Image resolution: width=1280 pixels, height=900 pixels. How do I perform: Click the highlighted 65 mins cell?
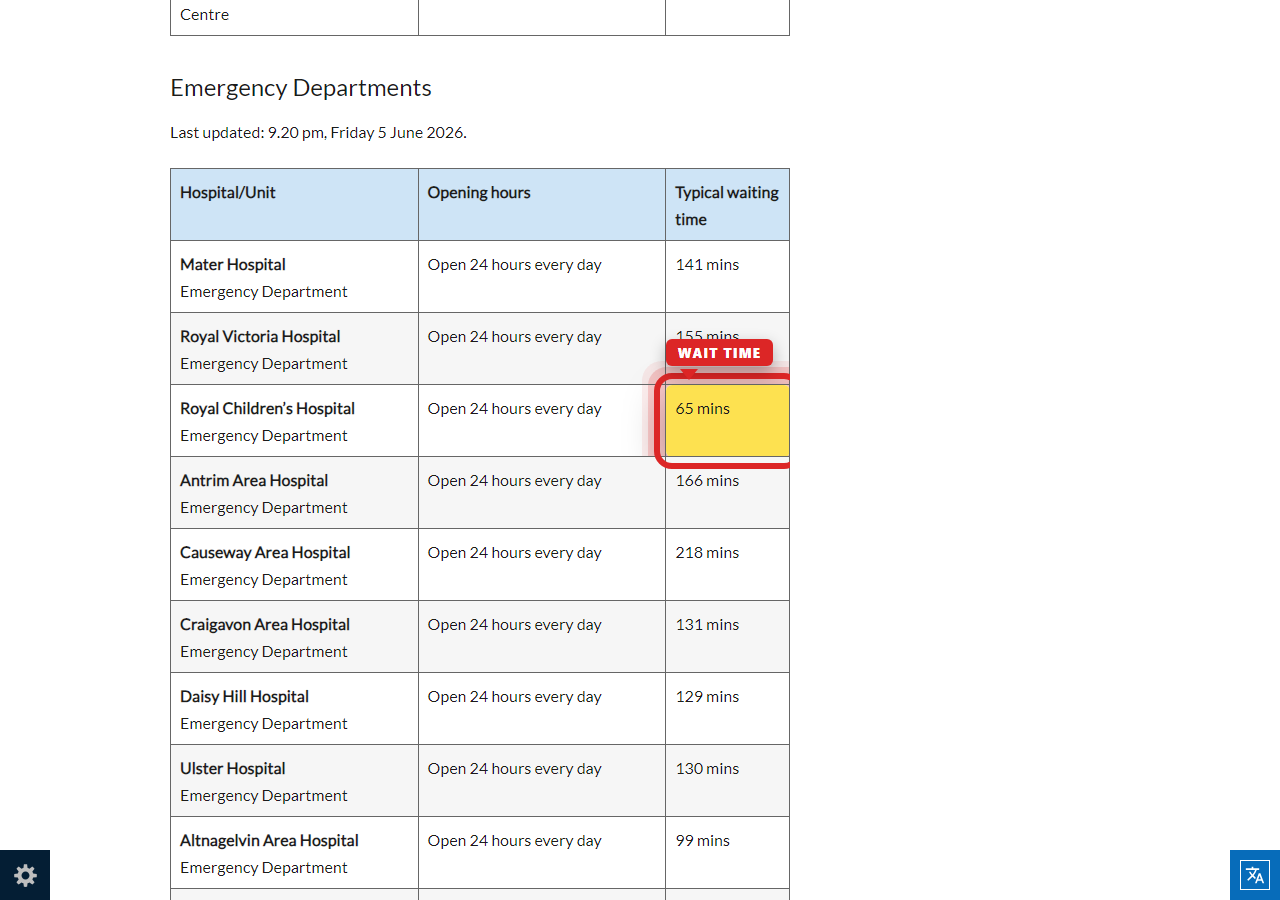[727, 420]
